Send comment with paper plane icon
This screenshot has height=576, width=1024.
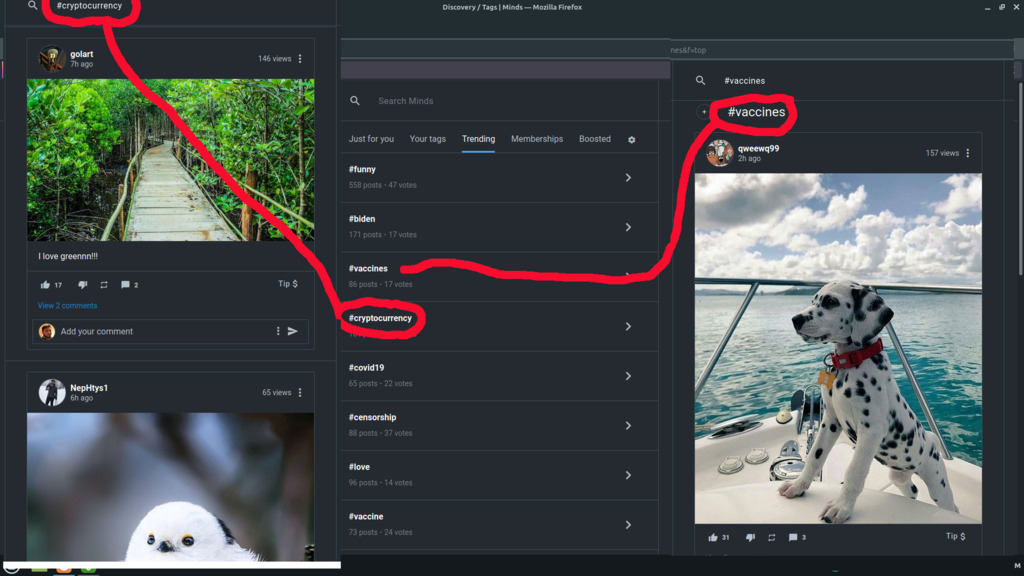(293, 331)
